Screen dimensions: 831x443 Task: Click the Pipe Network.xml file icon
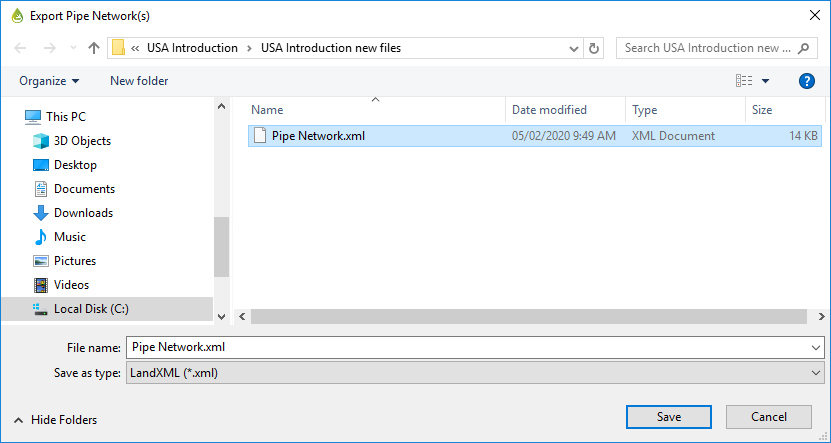coord(260,136)
